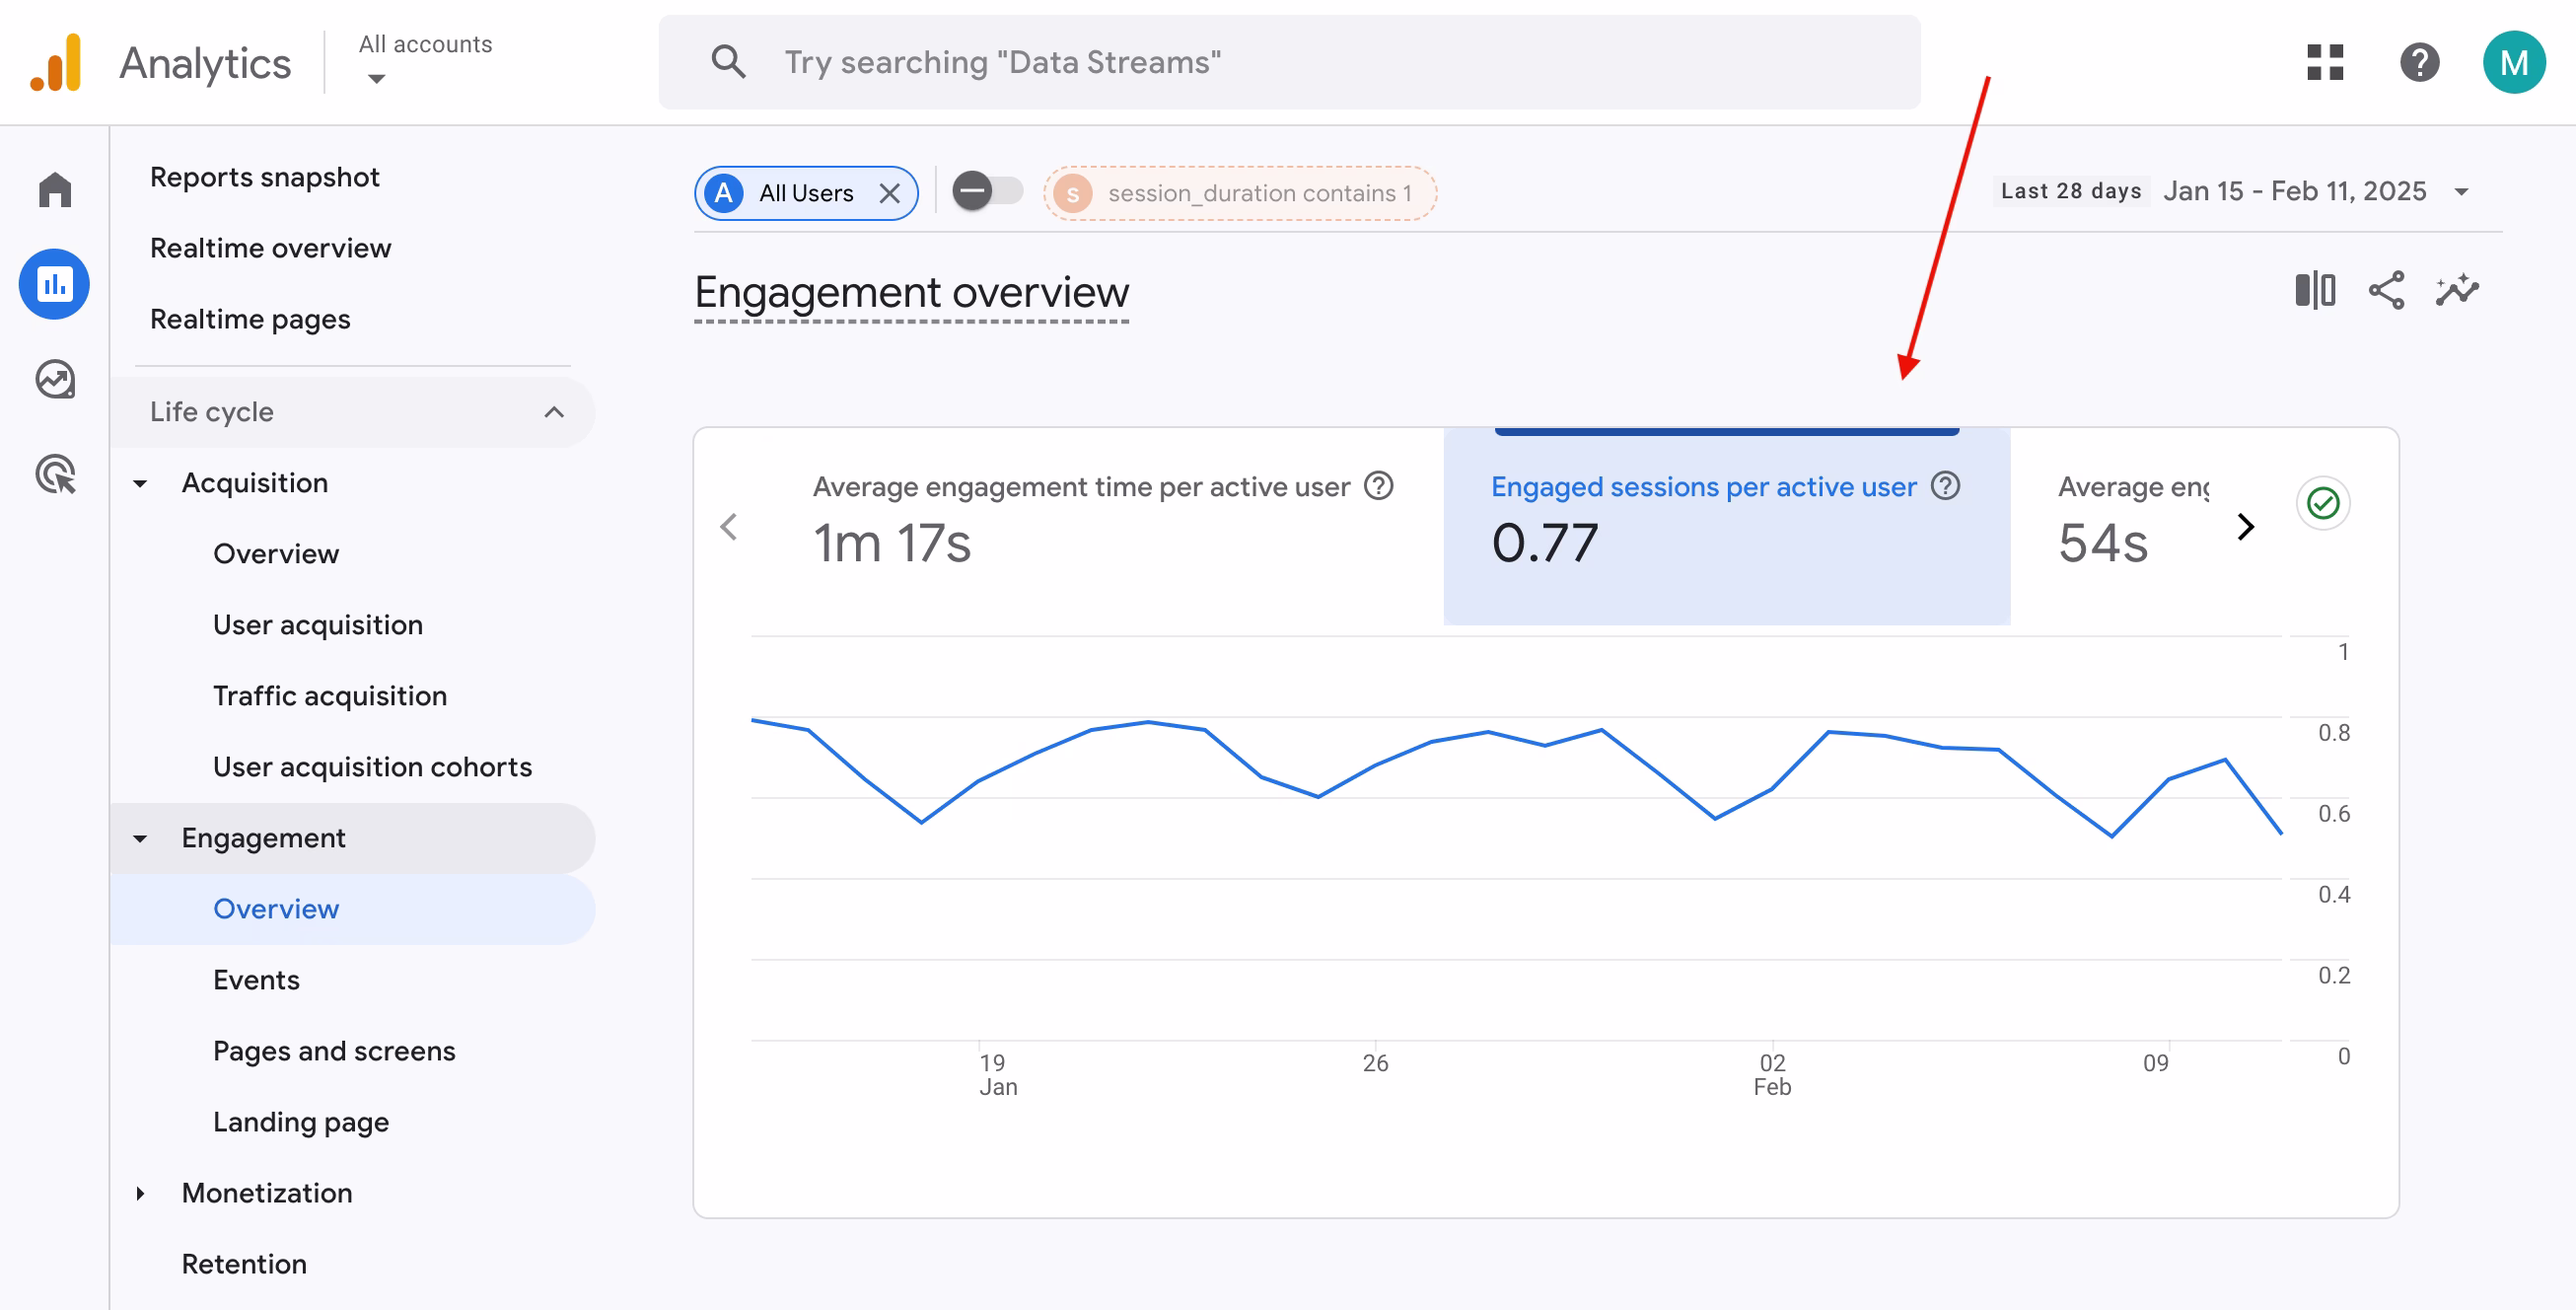Viewport: 2576px width, 1310px height.
Task: Select Pages and screens in sidebar
Action: pyautogui.click(x=334, y=1050)
